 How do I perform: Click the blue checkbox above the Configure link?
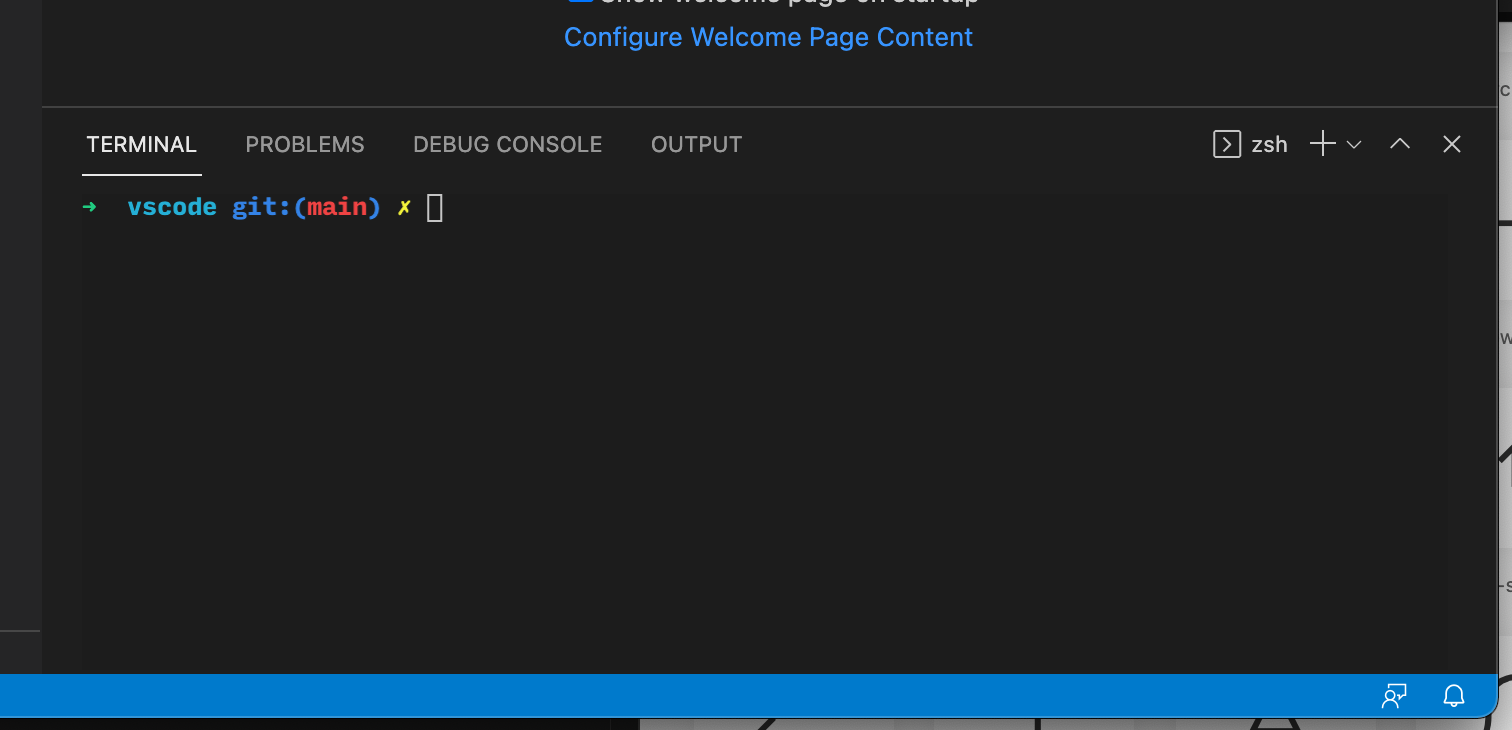(x=580, y=1)
